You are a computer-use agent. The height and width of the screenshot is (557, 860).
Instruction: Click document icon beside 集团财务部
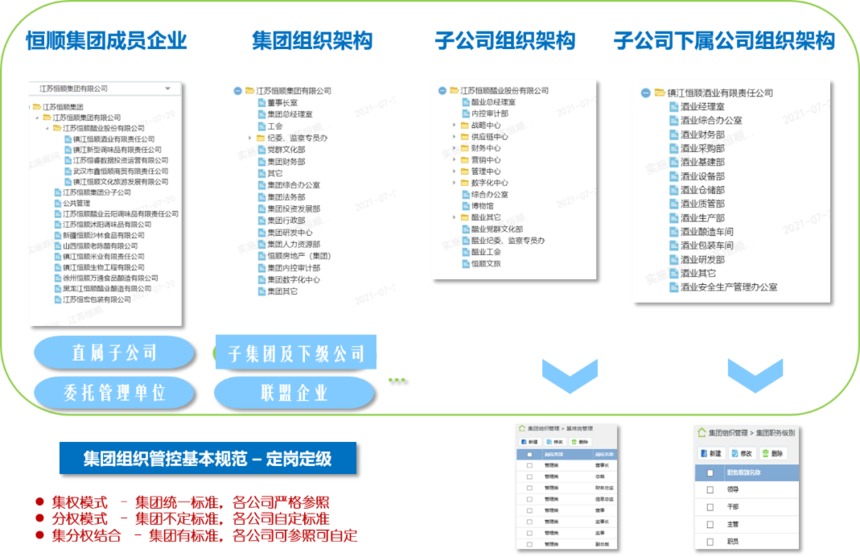click(x=262, y=162)
